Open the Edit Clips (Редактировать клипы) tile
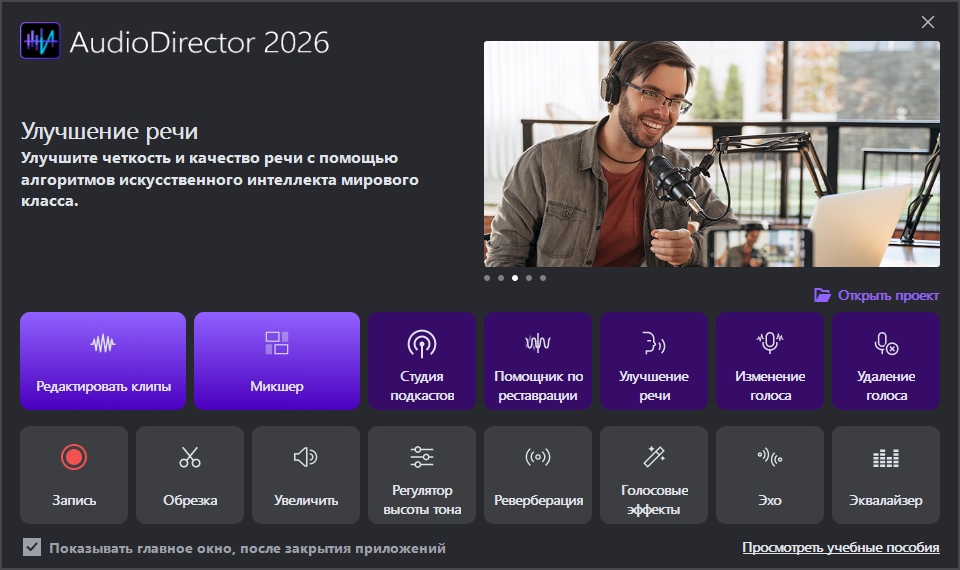 point(103,361)
